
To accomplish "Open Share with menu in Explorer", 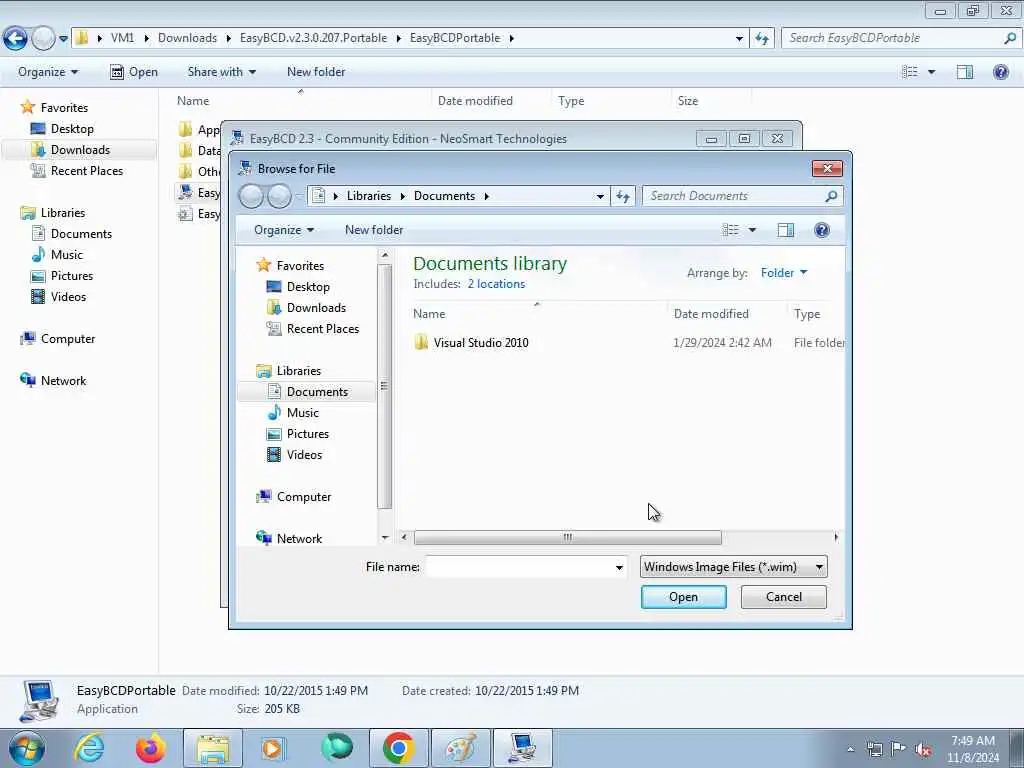I will pyautogui.click(x=221, y=72).
